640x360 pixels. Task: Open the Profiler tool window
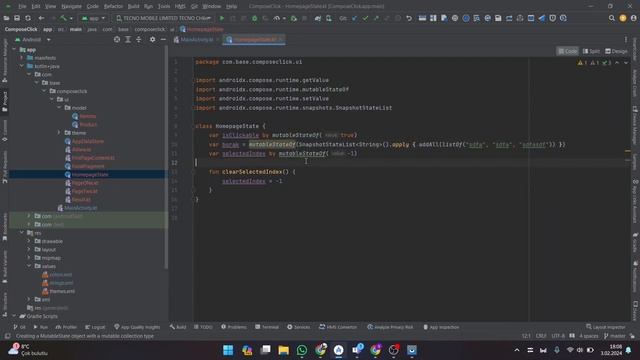pos(66,327)
